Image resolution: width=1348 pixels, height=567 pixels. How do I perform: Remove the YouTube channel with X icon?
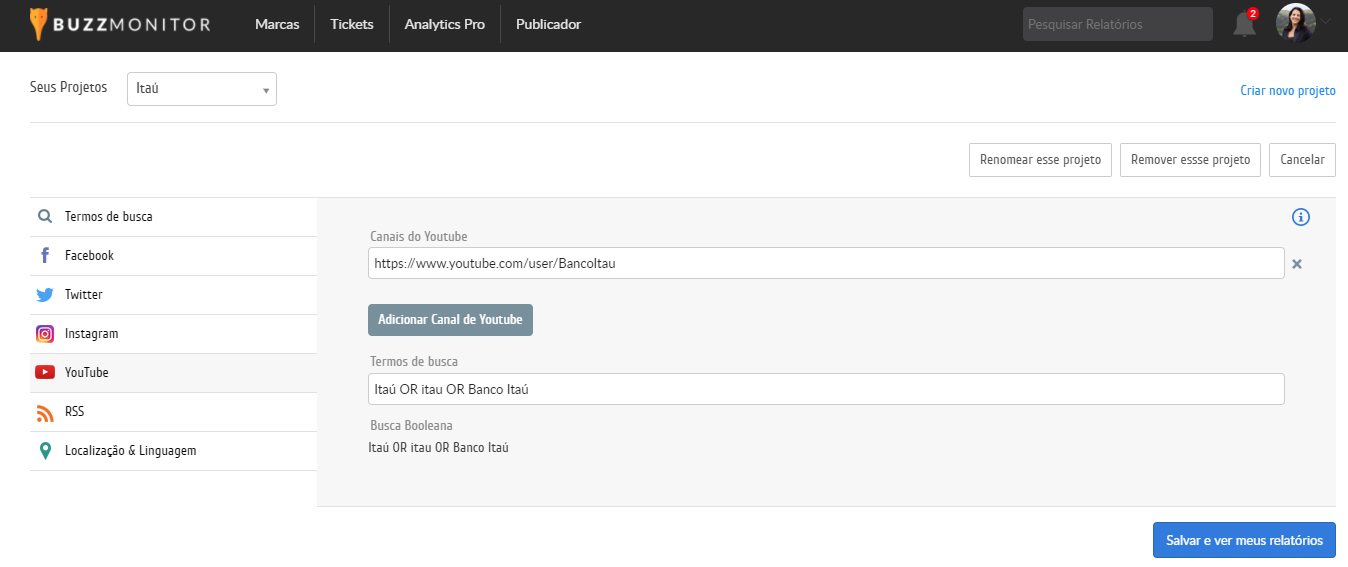coord(1297,264)
